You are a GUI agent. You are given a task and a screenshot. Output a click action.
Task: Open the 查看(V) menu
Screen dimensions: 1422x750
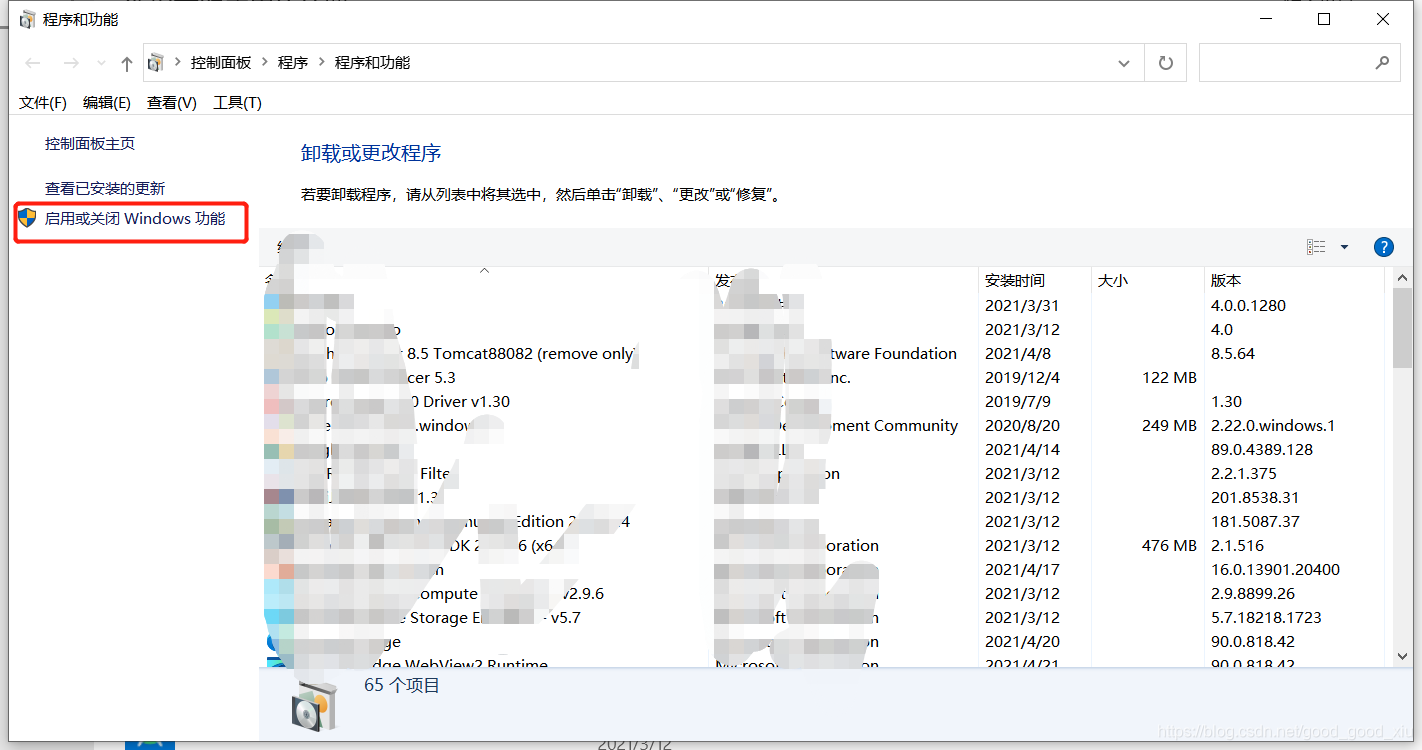172,103
